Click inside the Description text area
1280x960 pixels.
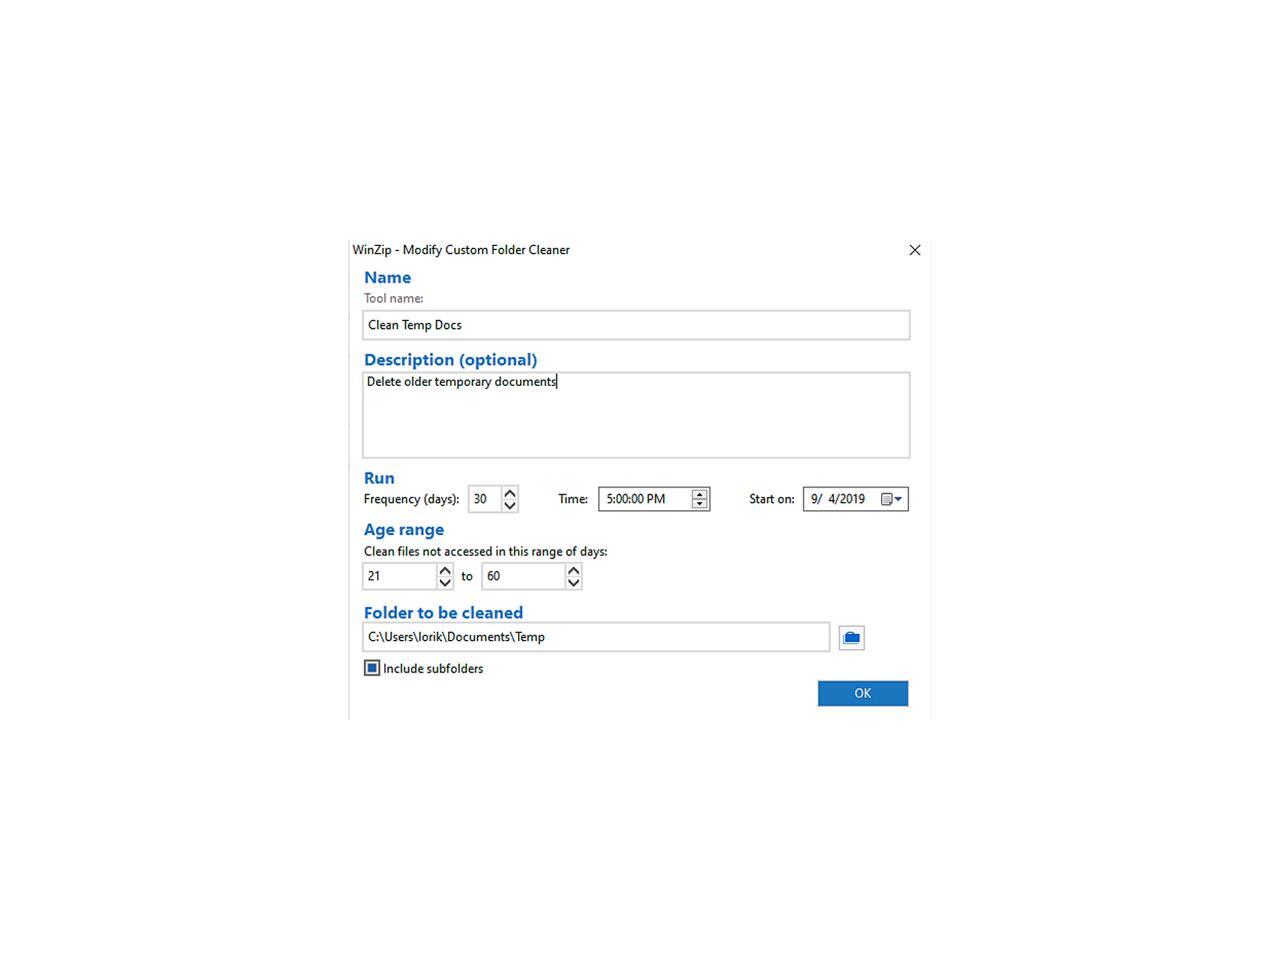click(x=636, y=414)
